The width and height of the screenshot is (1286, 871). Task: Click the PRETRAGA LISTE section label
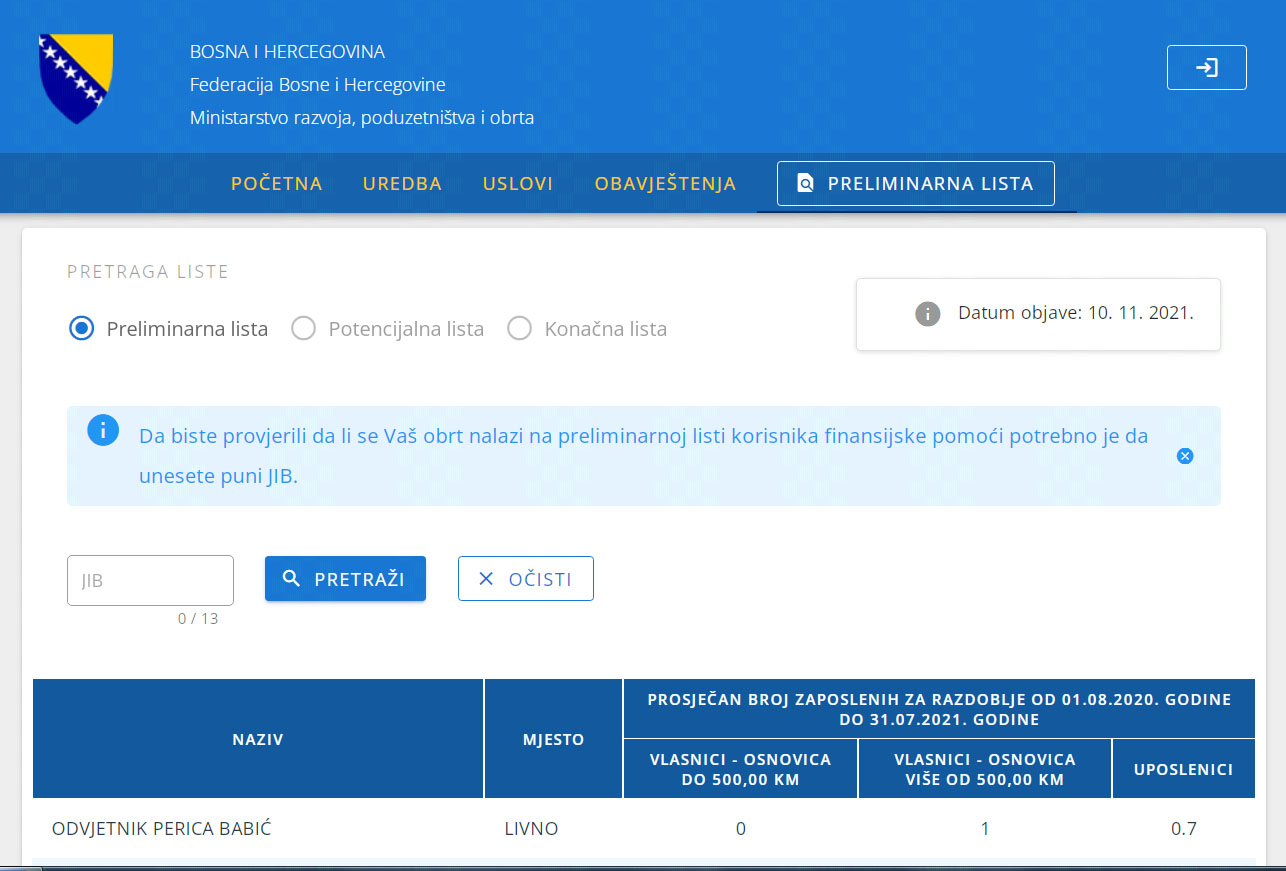pos(148,272)
